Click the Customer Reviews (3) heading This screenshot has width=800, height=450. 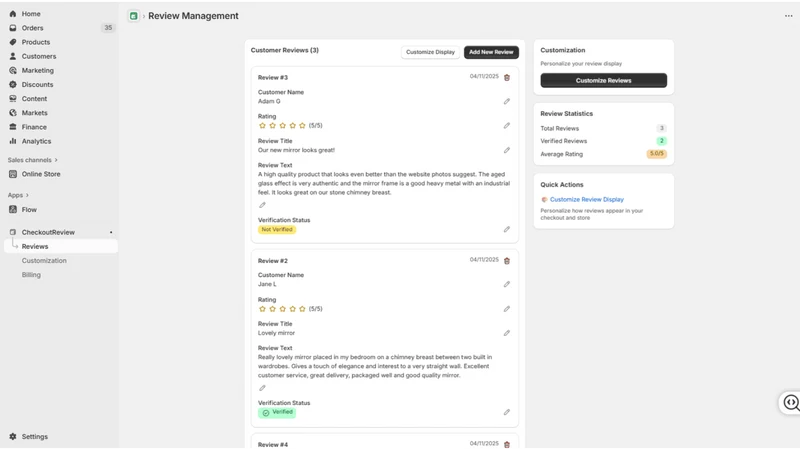point(285,51)
